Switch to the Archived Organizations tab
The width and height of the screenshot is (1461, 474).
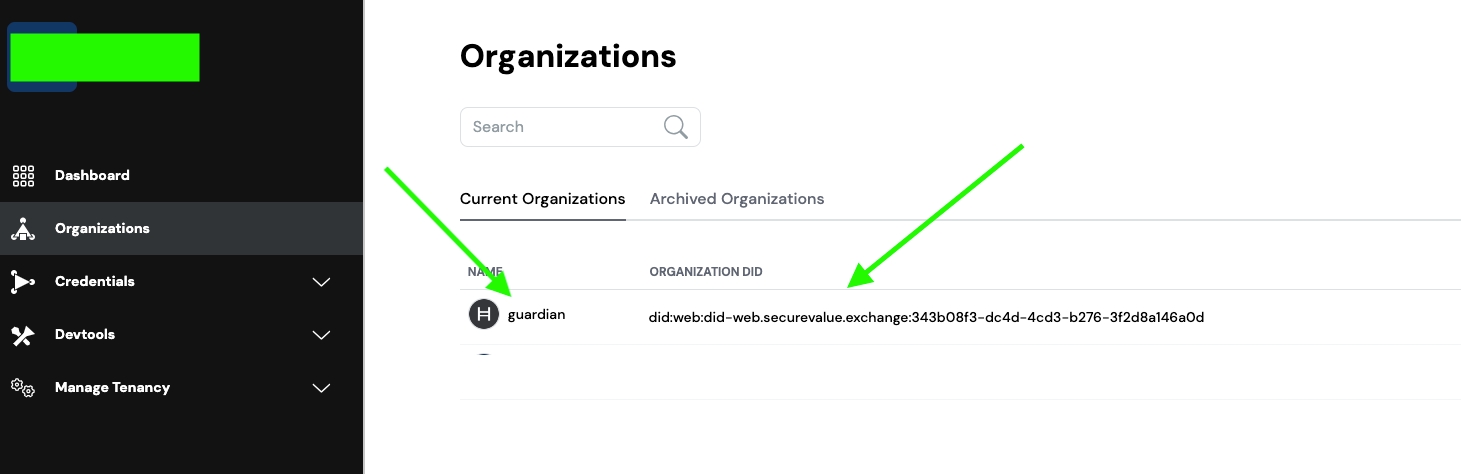(737, 199)
